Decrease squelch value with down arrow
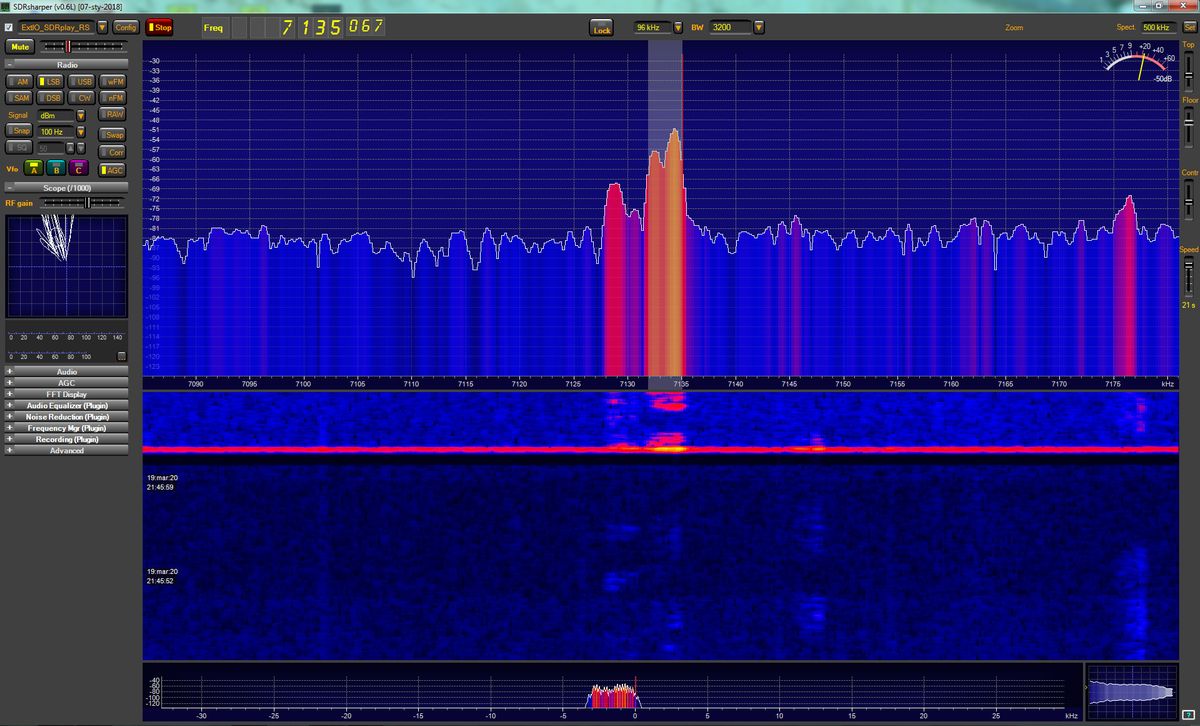 [82, 150]
